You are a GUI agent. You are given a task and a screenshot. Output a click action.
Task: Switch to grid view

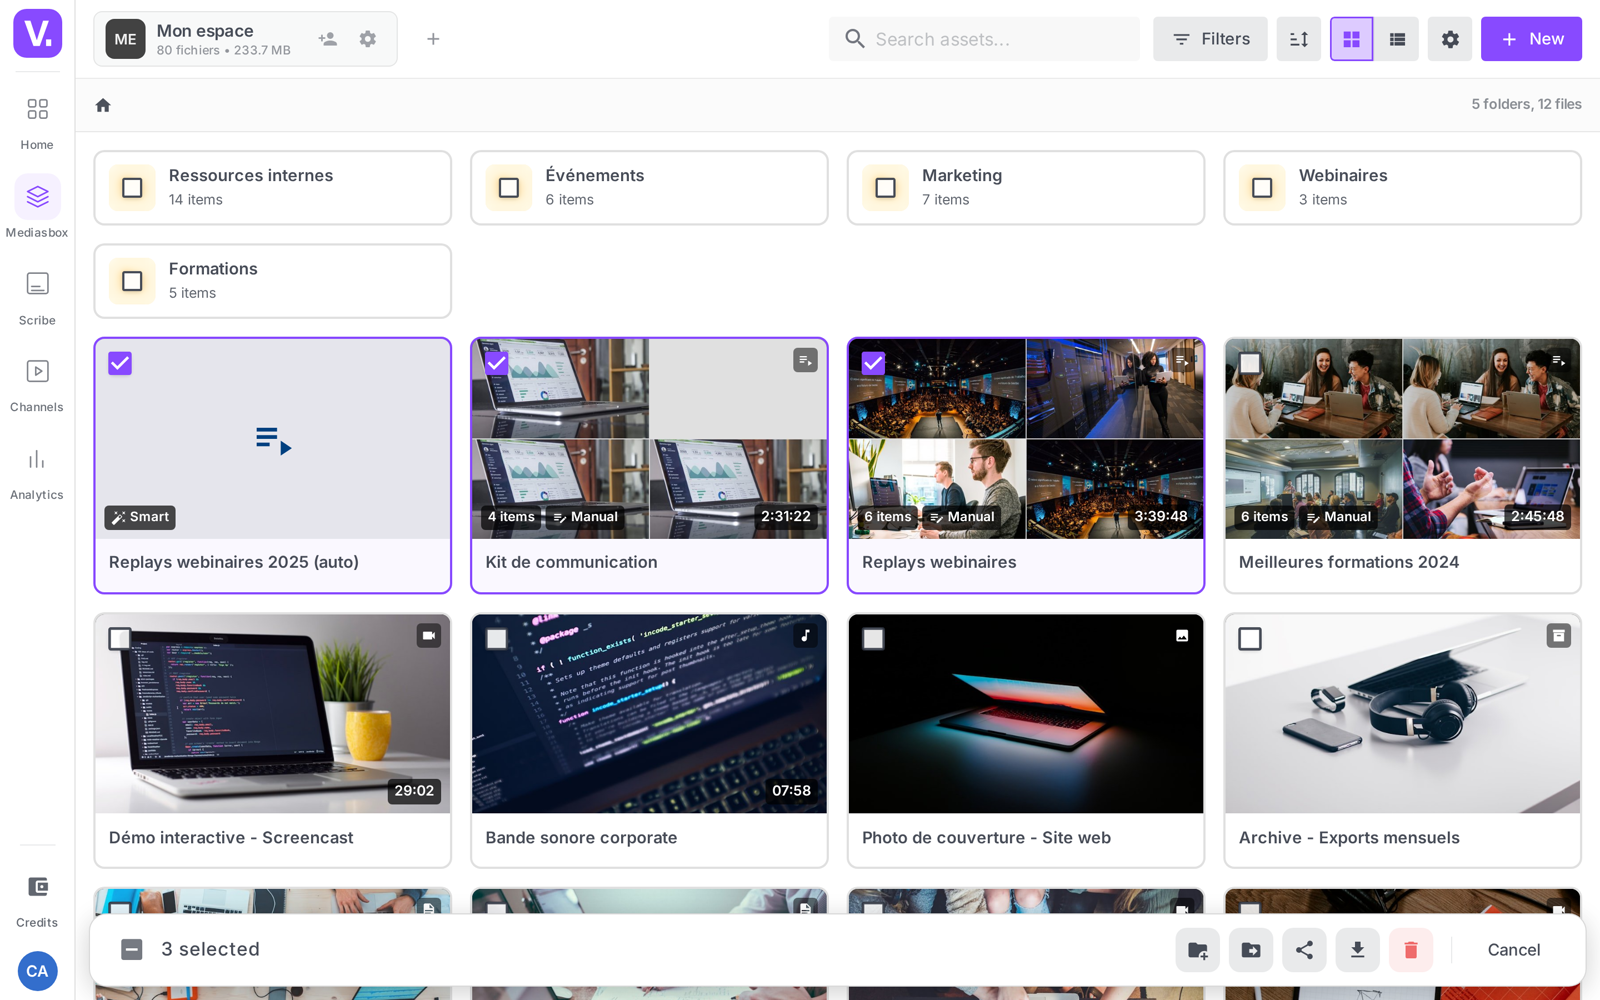click(1351, 39)
